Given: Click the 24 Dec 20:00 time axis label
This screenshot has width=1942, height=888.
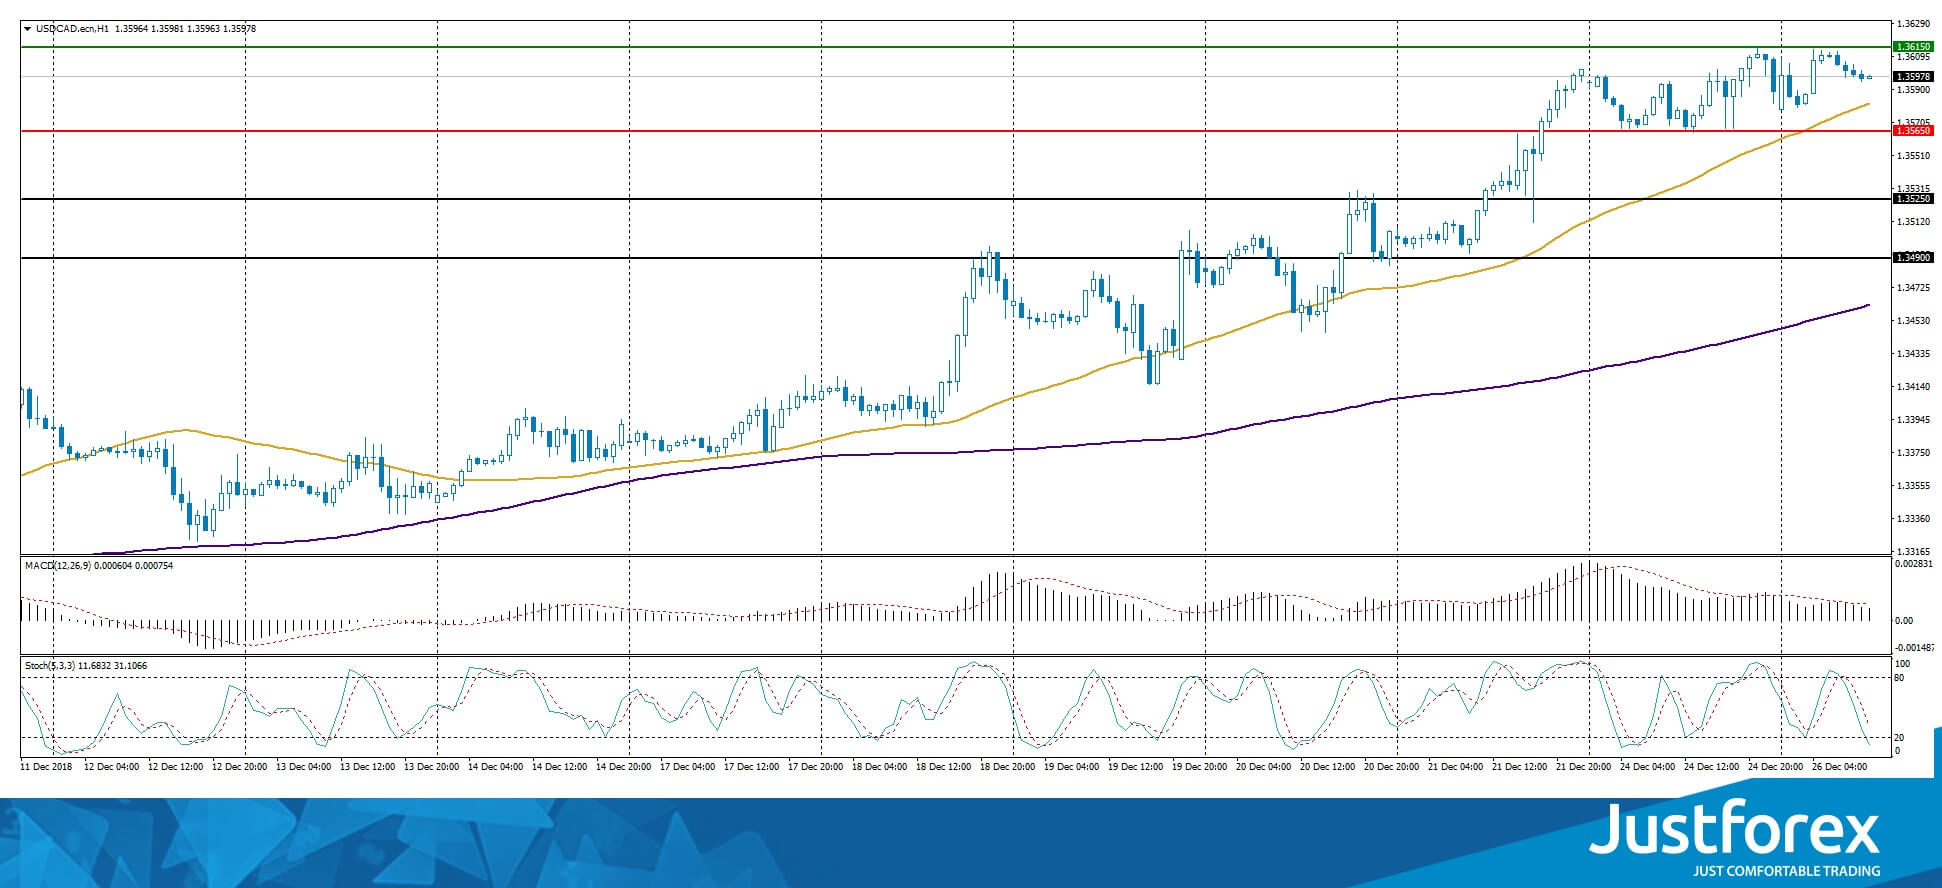Looking at the screenshot, I should (x=1775, y=766).
